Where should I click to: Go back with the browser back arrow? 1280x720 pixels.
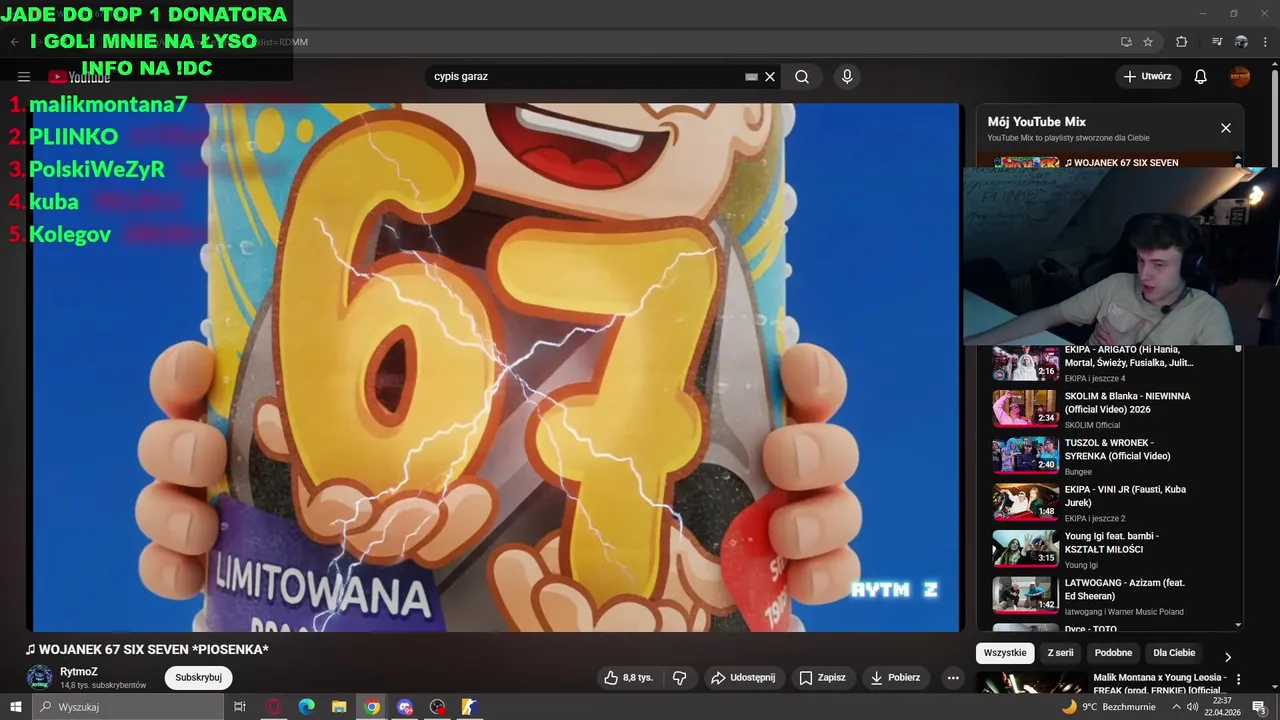click(14, 42)
